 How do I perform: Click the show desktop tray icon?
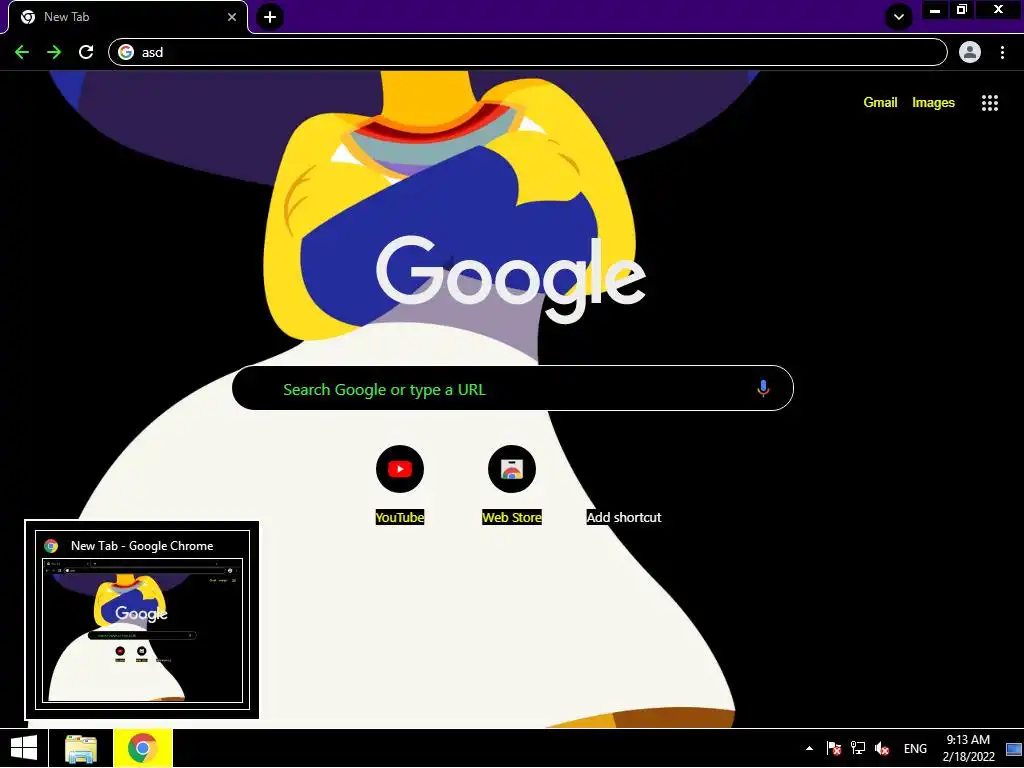[x=1014, y=748]
